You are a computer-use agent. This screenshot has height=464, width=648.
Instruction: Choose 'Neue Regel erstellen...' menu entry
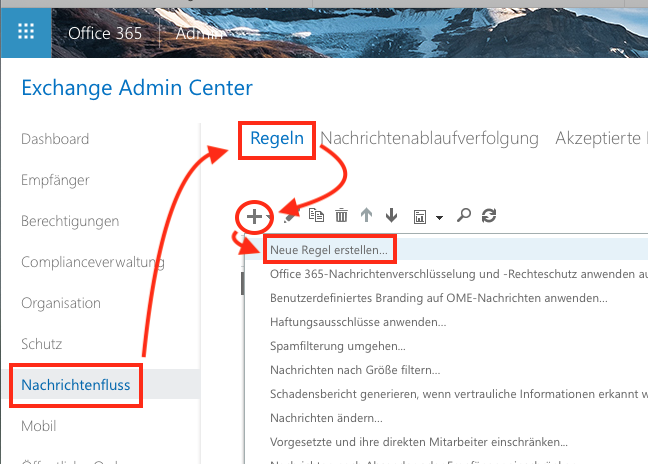pos(447,250)
